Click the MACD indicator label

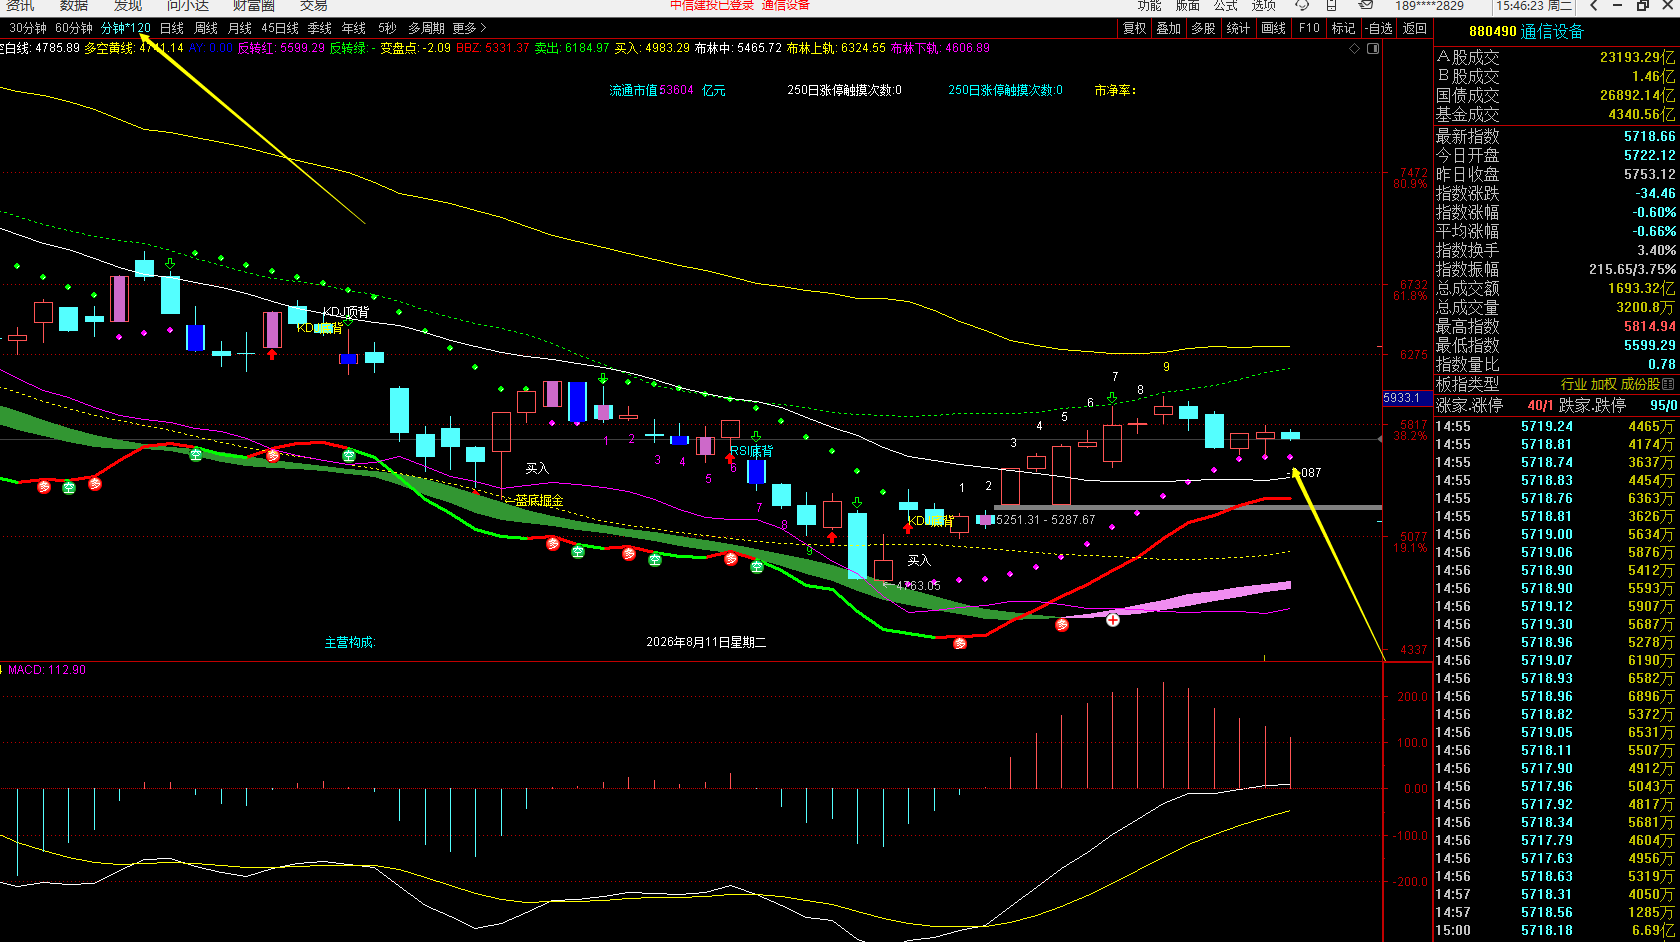pos(47,670)
